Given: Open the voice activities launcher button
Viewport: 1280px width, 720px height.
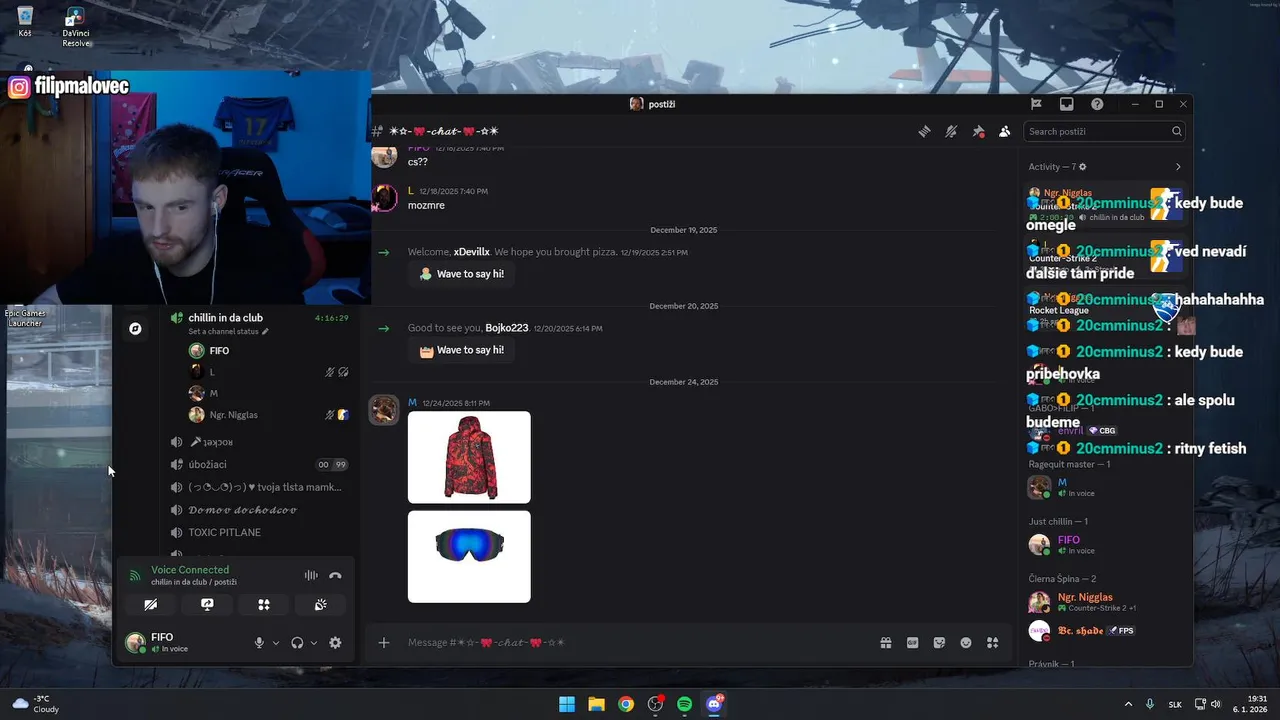Looking at the screenshot, I should pyautogui.click(x=264, y=605).
